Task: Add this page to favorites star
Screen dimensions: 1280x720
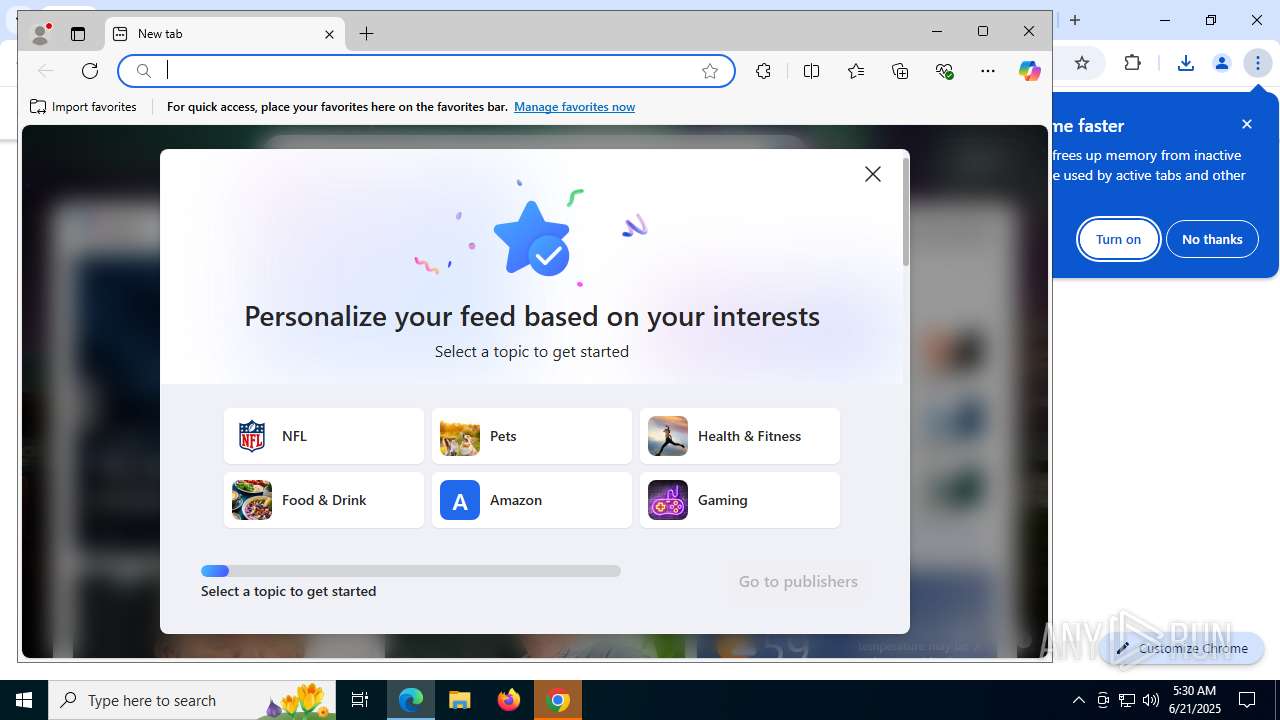Action: click(710, 71)
